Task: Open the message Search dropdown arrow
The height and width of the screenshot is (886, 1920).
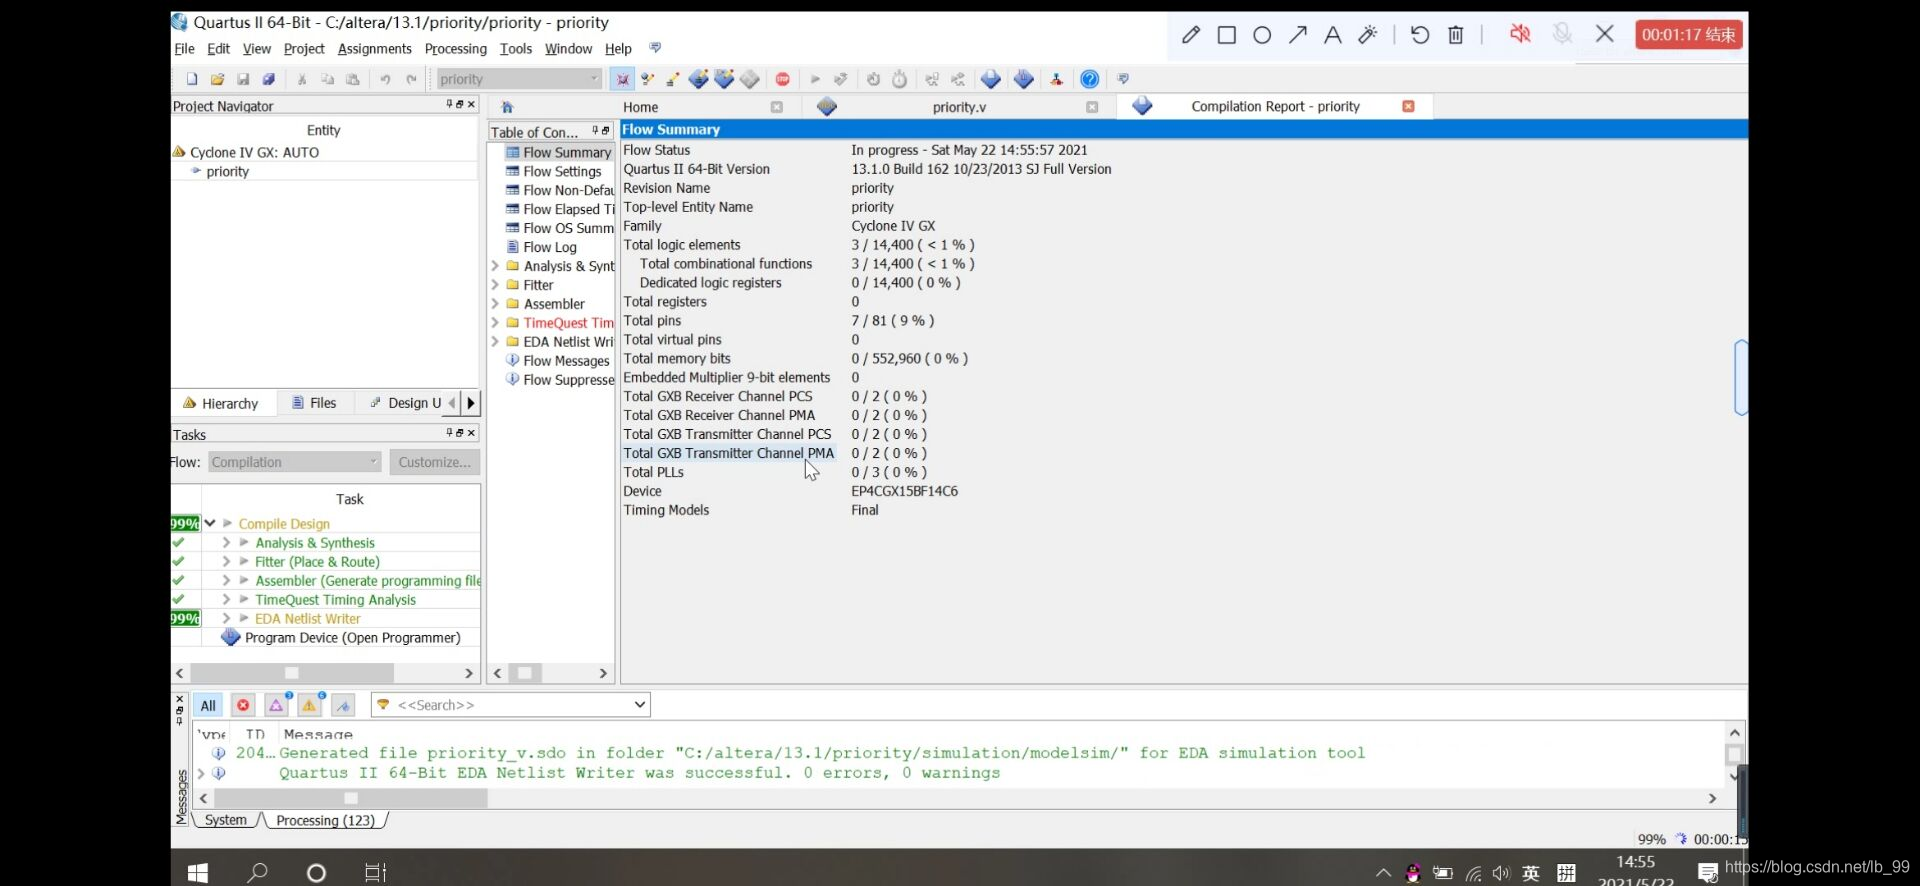Action: coord(639,705)
